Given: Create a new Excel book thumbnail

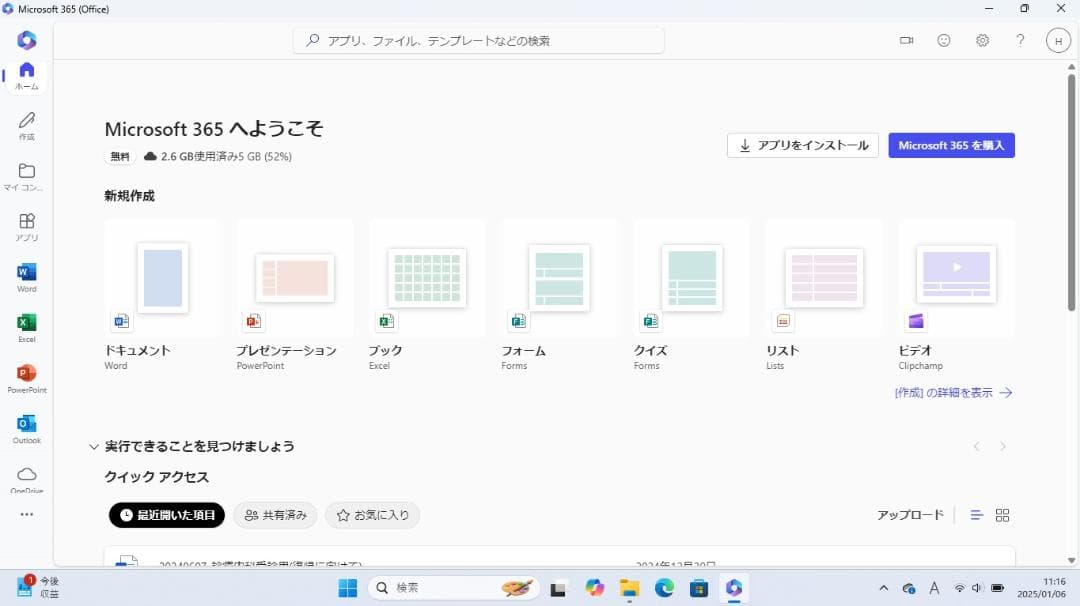Looking at the screenshot, I should click(x=427, y=278).
